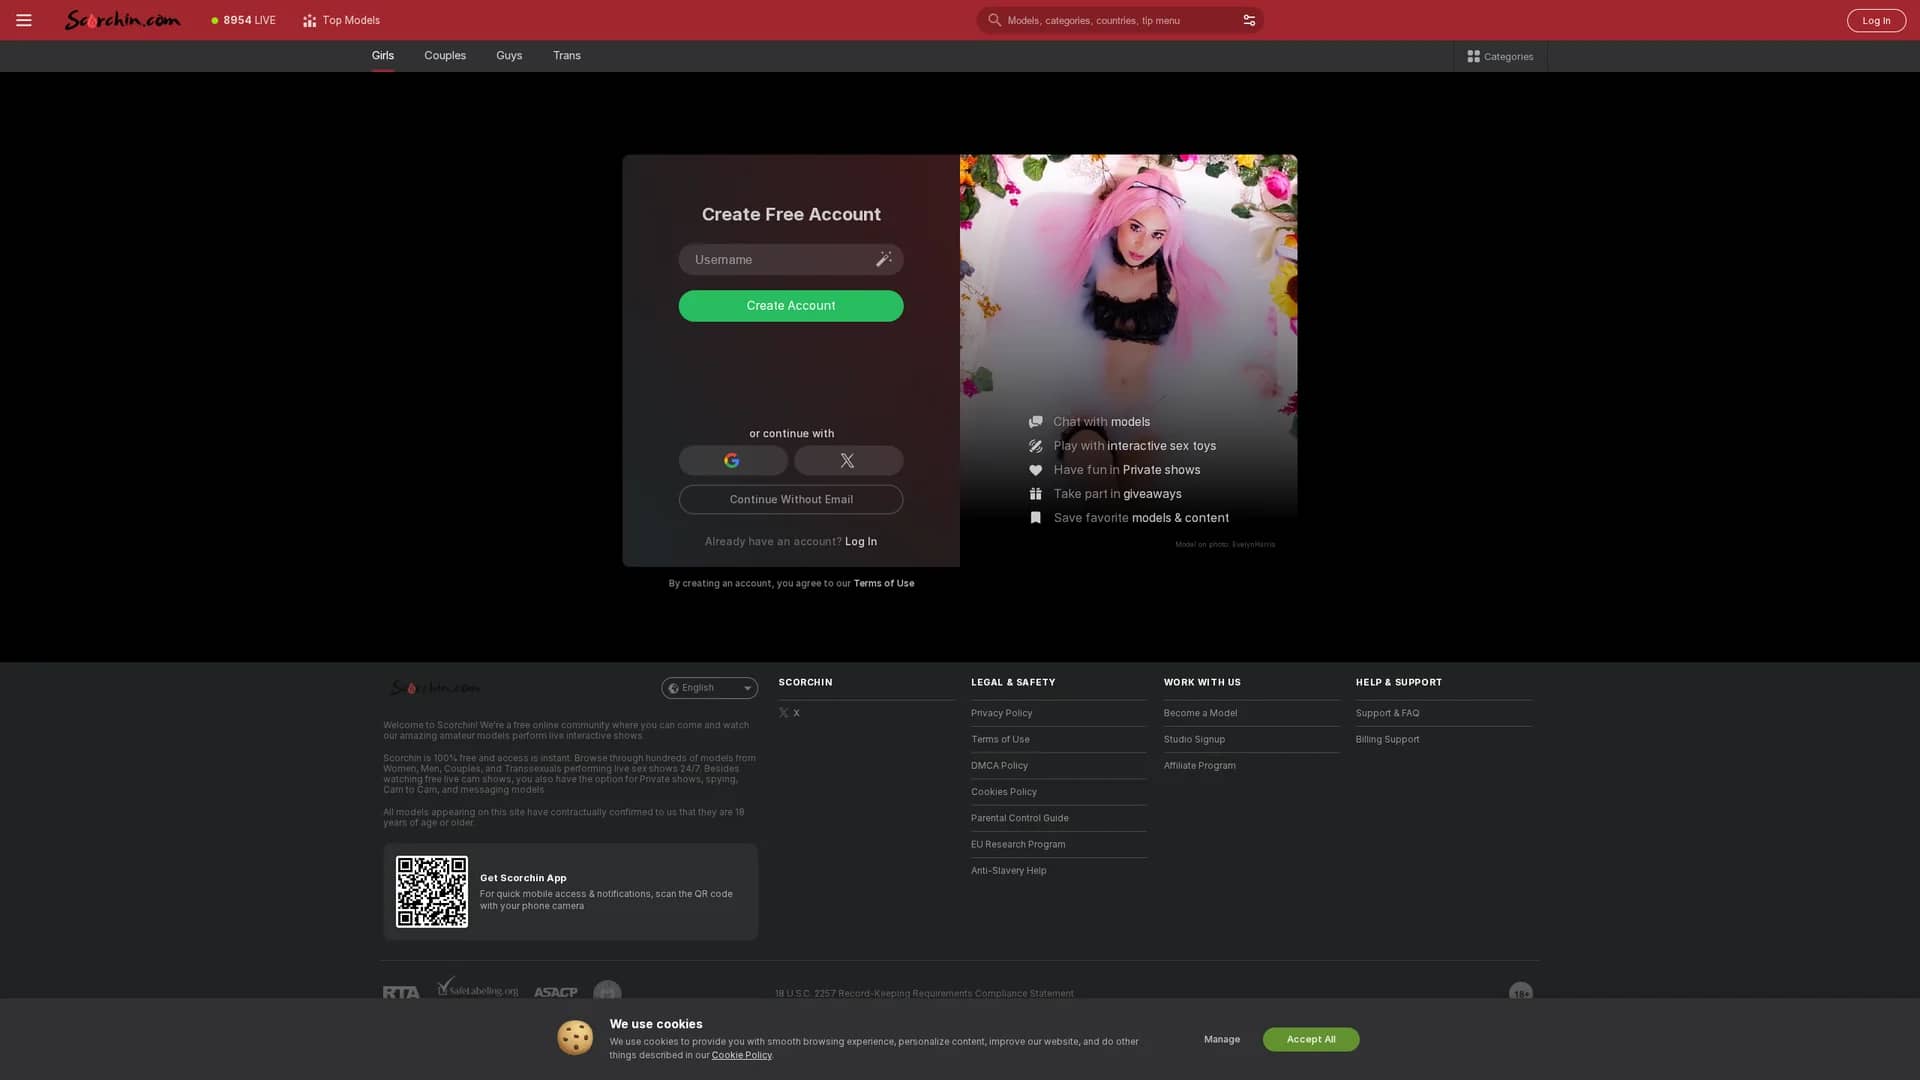This screenshot has height=1080, width=1920.
Task: Click the Top Models podium icon
Action: (310, 20)
